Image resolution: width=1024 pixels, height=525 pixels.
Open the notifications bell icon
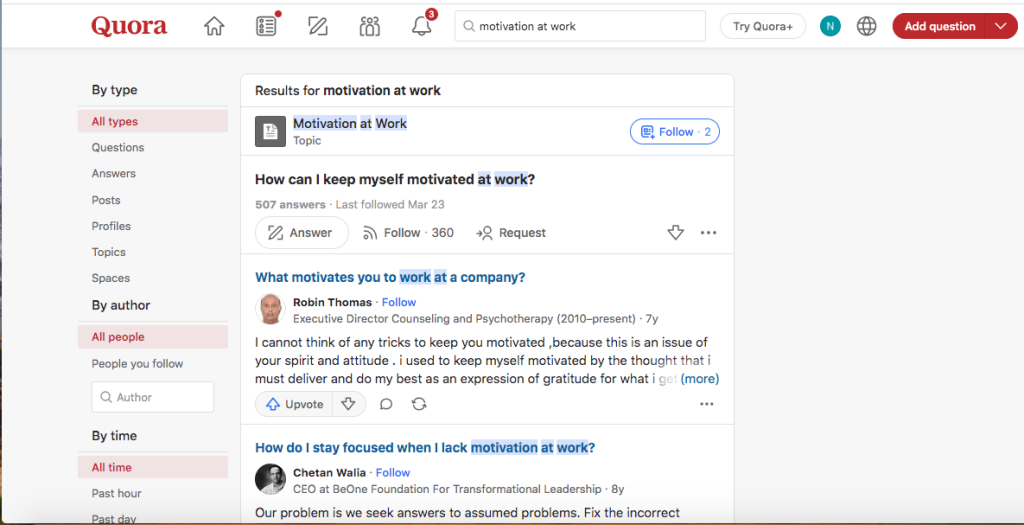pos(422,26)
